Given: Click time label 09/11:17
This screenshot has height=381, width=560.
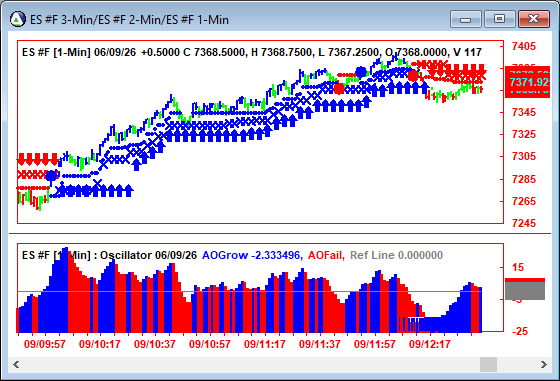Looking at the screenshot, I should pyautogui.click(x=265, y=344).
